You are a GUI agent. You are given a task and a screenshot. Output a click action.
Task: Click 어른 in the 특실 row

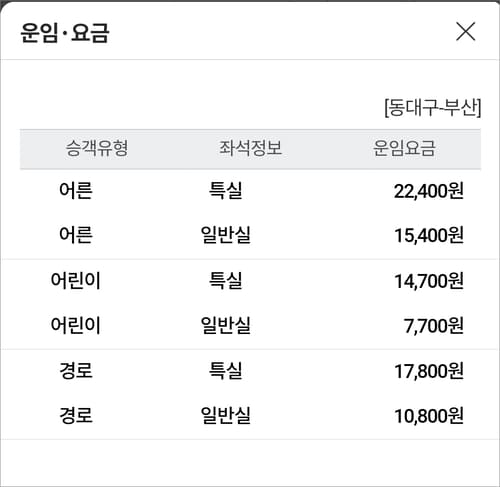tap(76, 191)
